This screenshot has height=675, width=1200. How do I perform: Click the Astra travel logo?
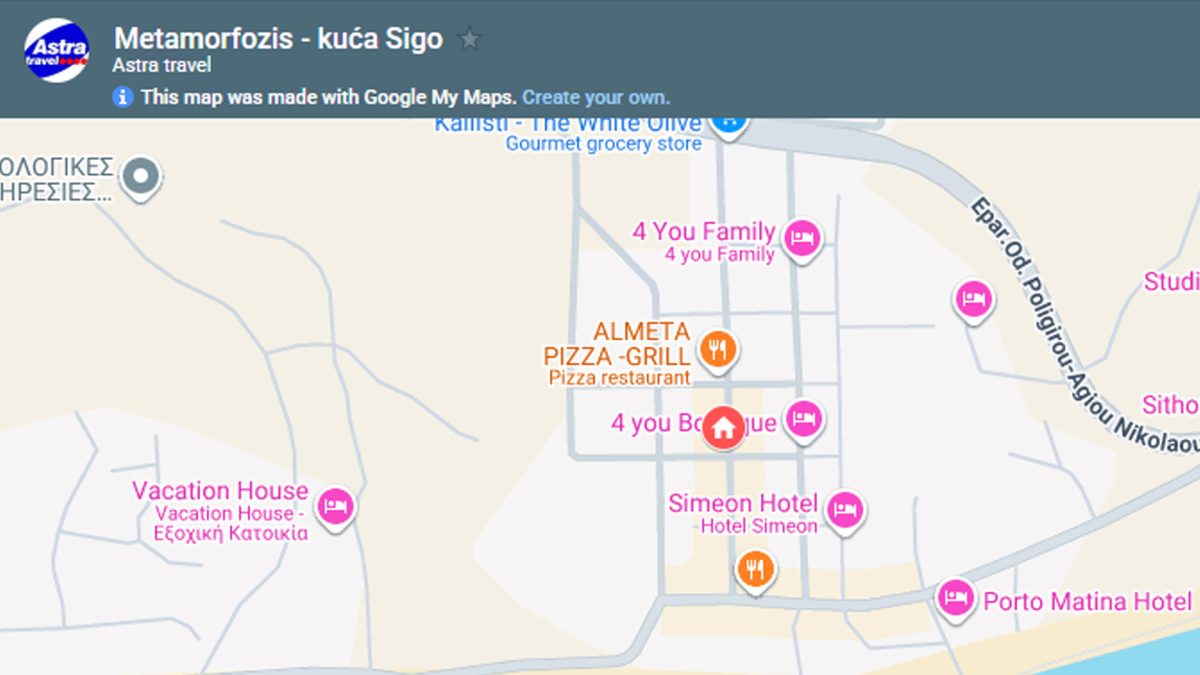(56, 50)
